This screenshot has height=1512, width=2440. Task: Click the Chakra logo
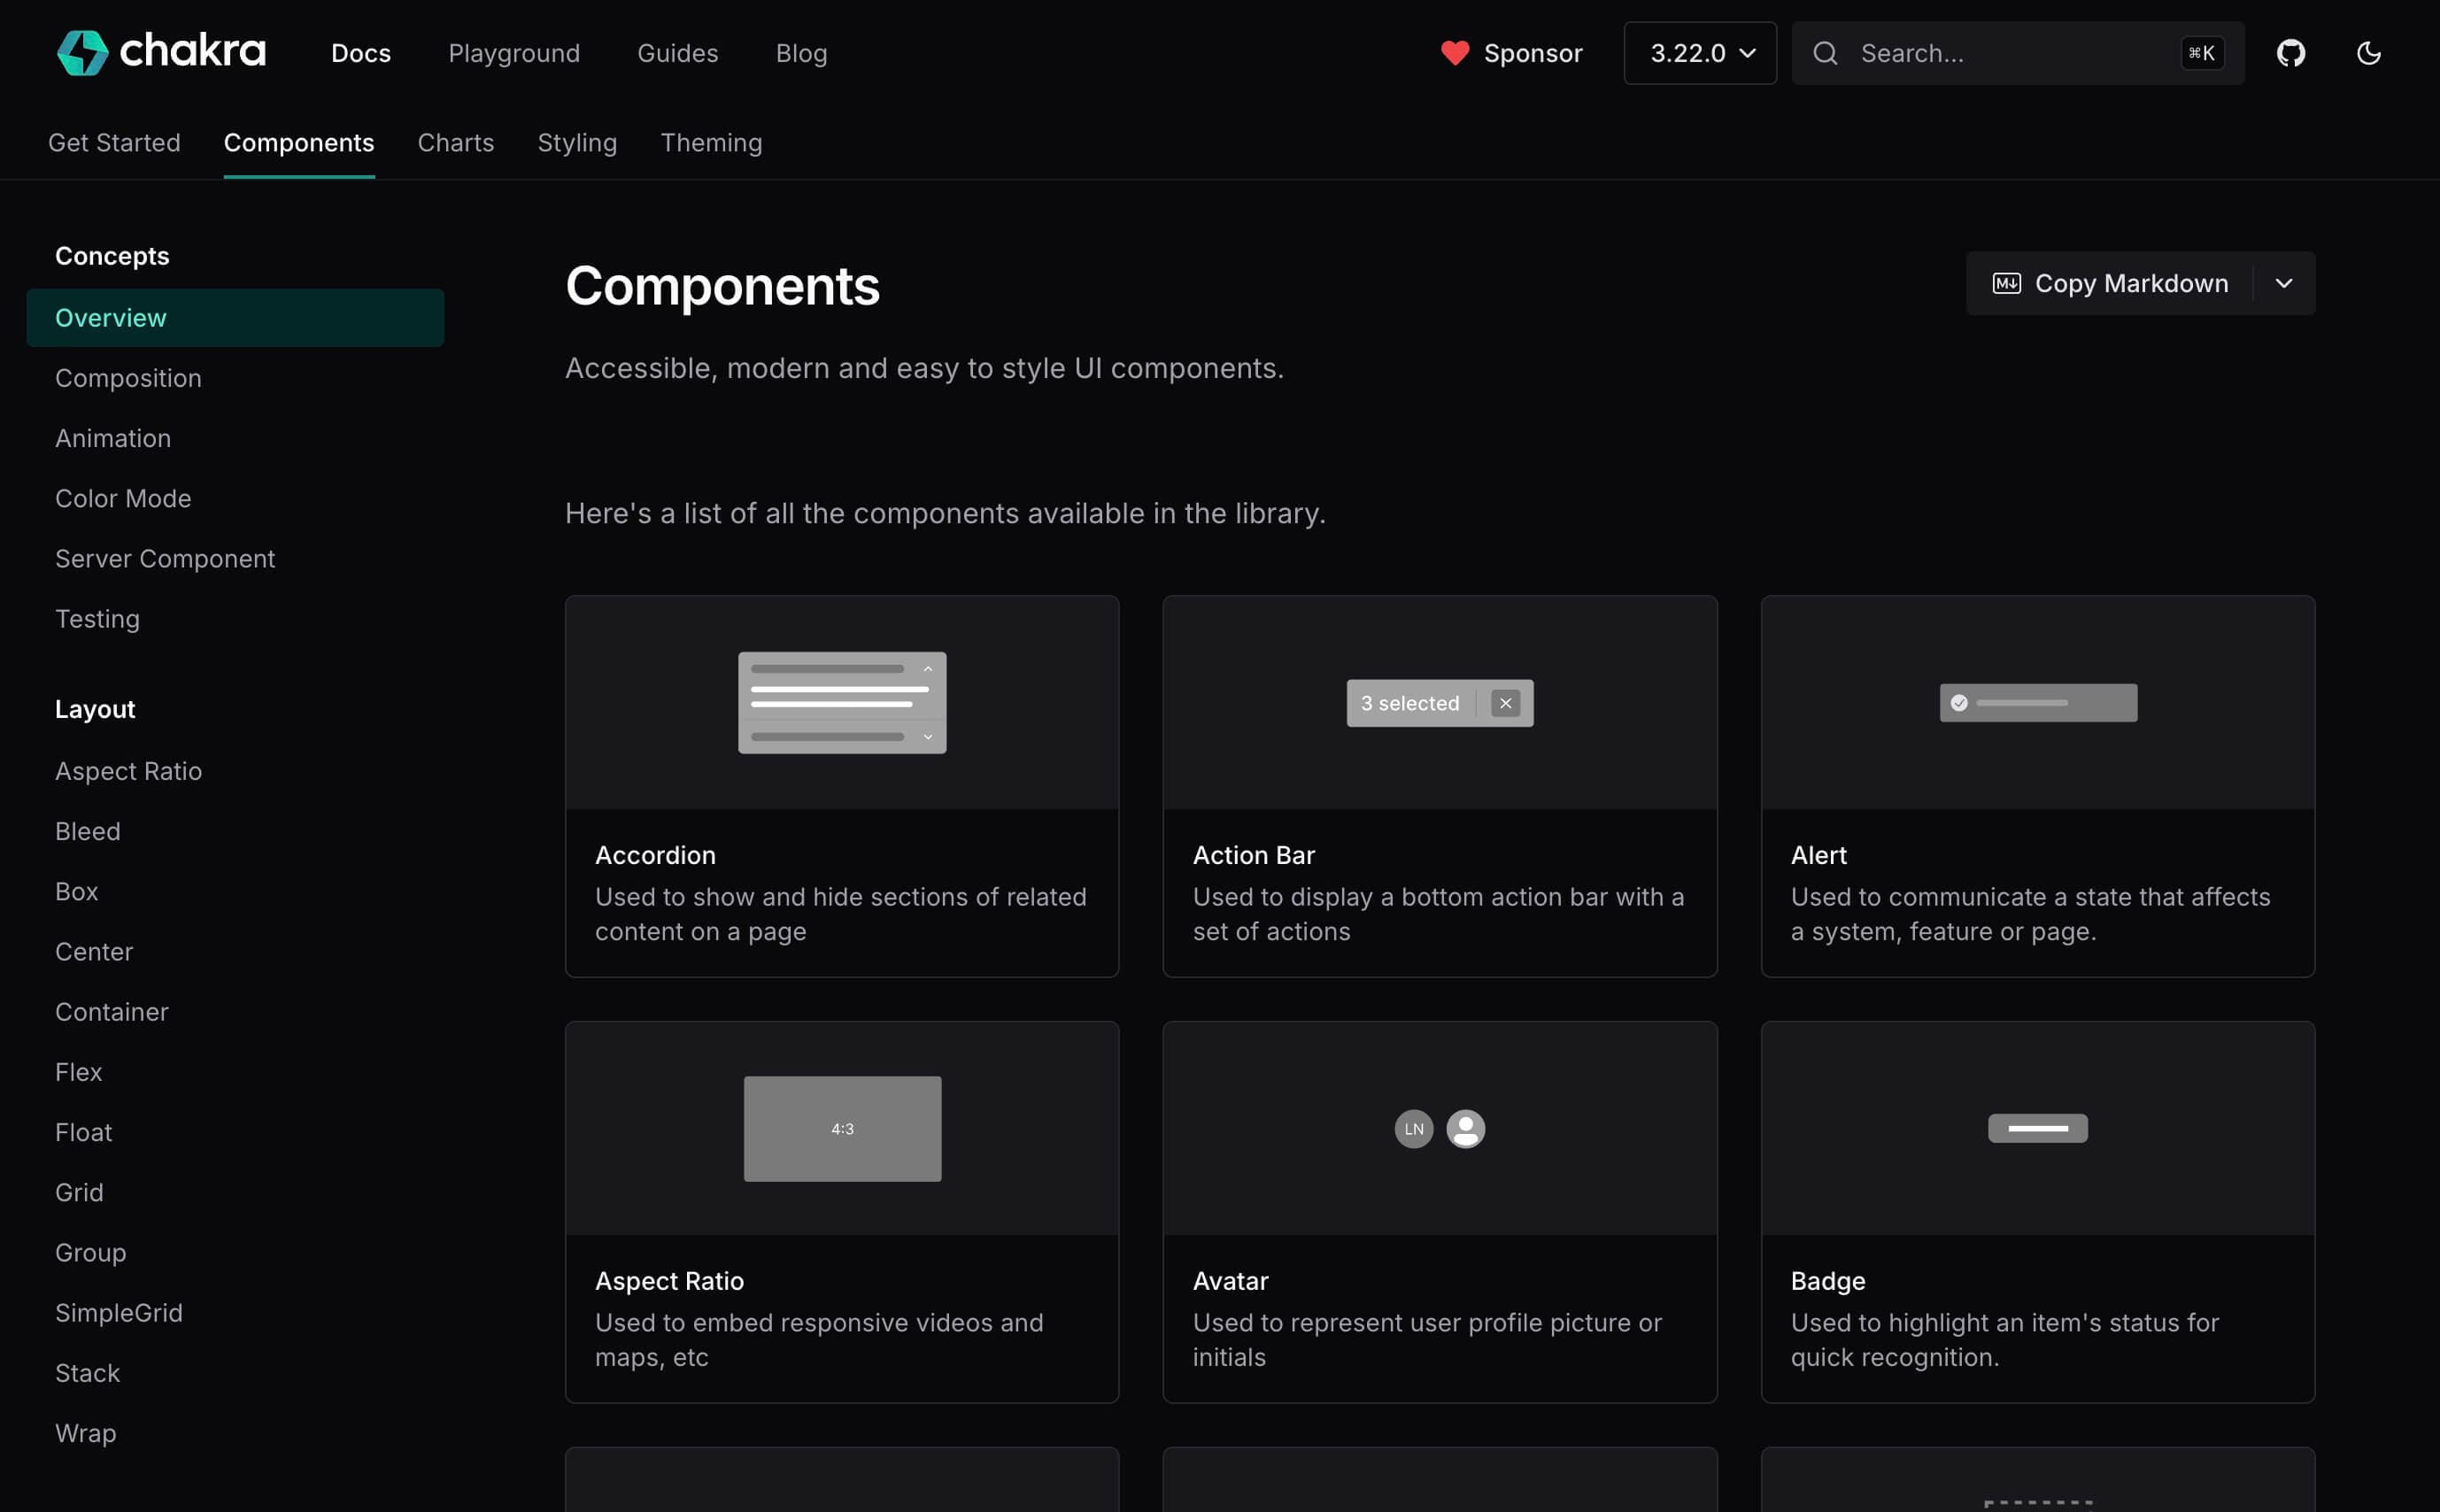tap(161, 52)
